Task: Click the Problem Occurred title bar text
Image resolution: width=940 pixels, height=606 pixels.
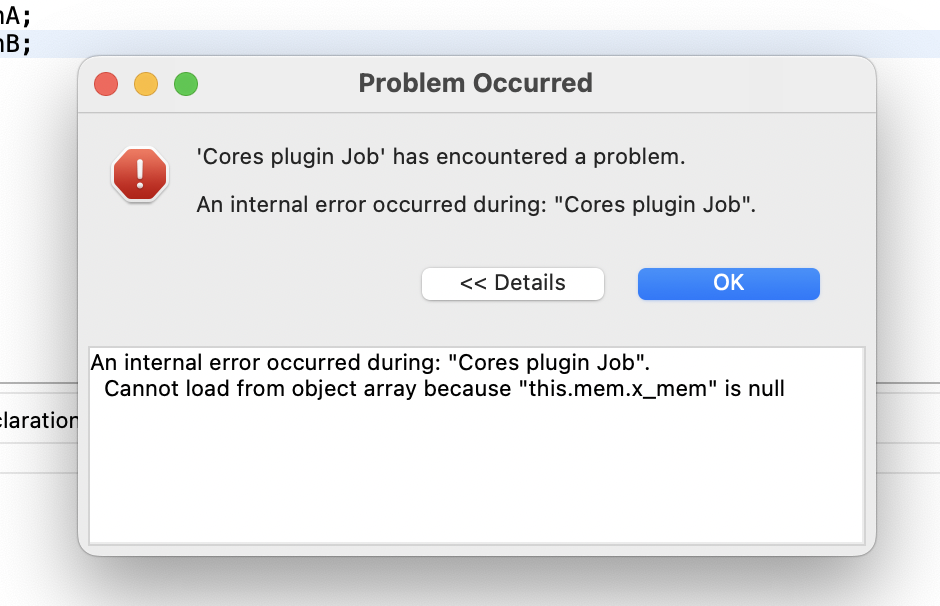Action: point(477,83)
